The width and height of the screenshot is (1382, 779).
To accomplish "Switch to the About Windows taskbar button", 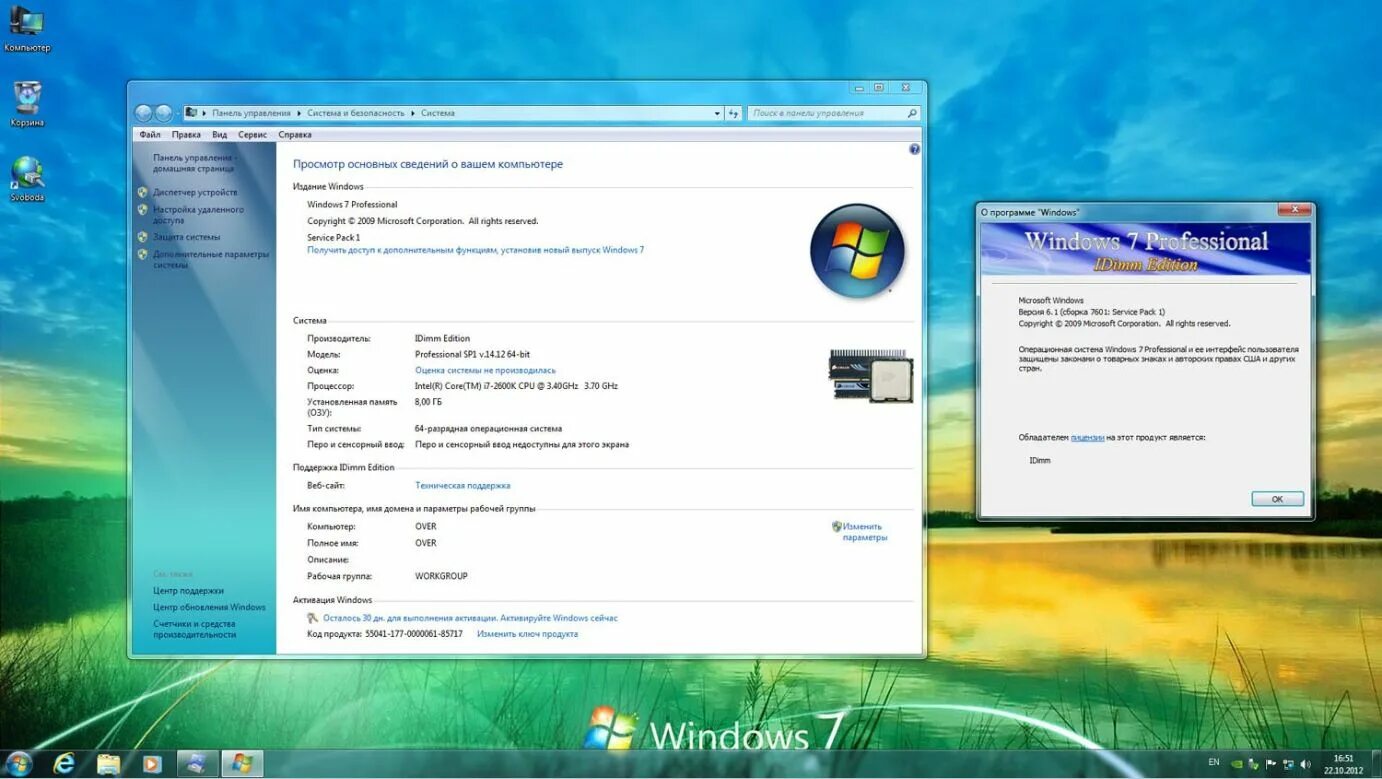I will coord(242,764).
